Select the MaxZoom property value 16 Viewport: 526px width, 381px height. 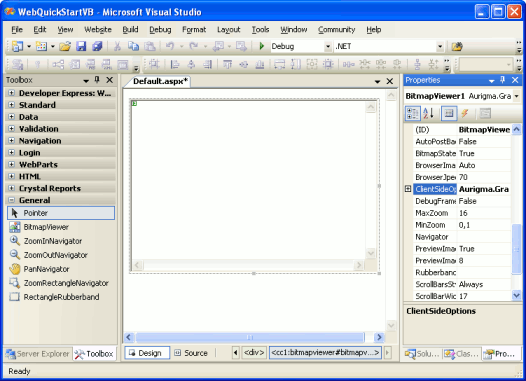tap(484, 213)
